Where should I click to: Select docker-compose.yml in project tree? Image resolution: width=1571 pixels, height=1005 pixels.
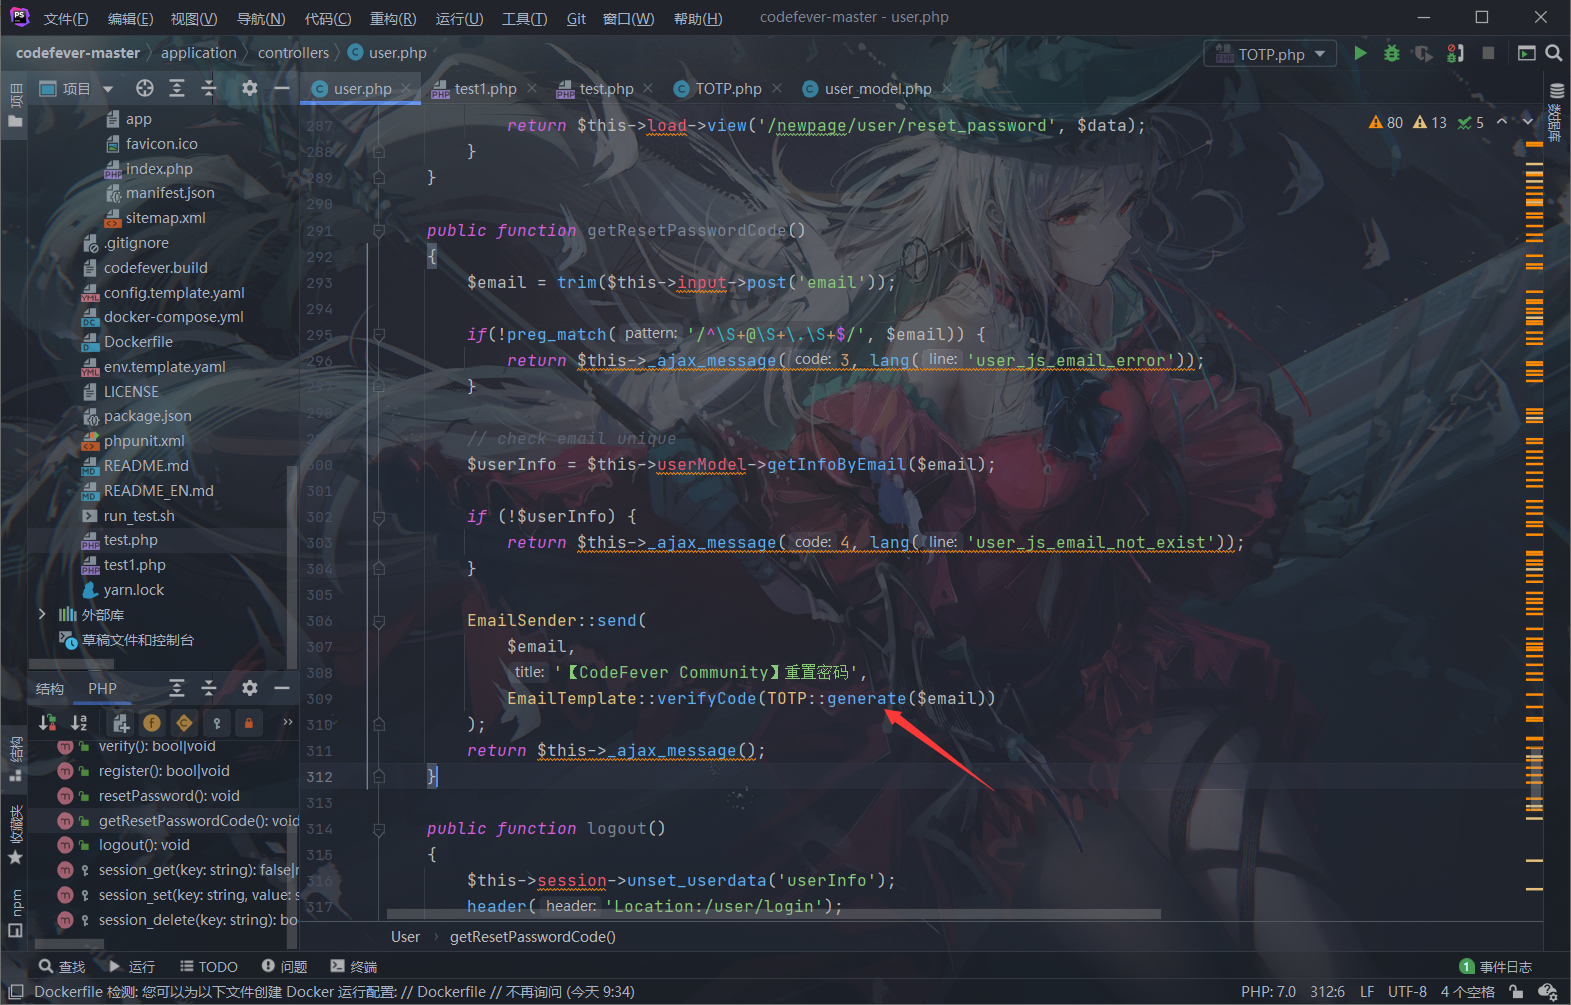click(x=173, y=317)
